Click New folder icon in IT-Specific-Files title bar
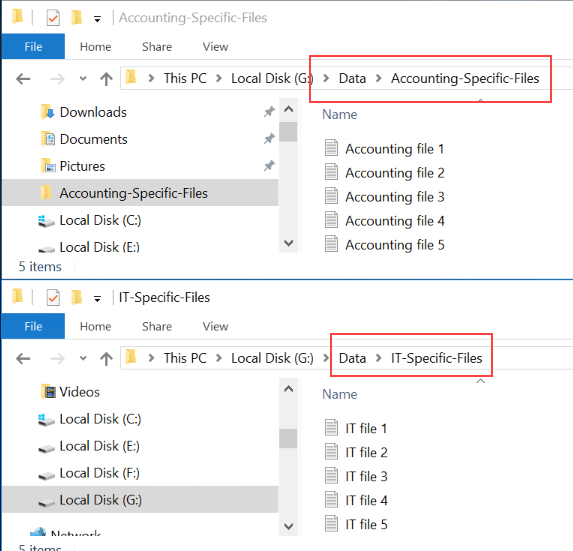This screenshot has height=551, width=573. pos(77,297)
